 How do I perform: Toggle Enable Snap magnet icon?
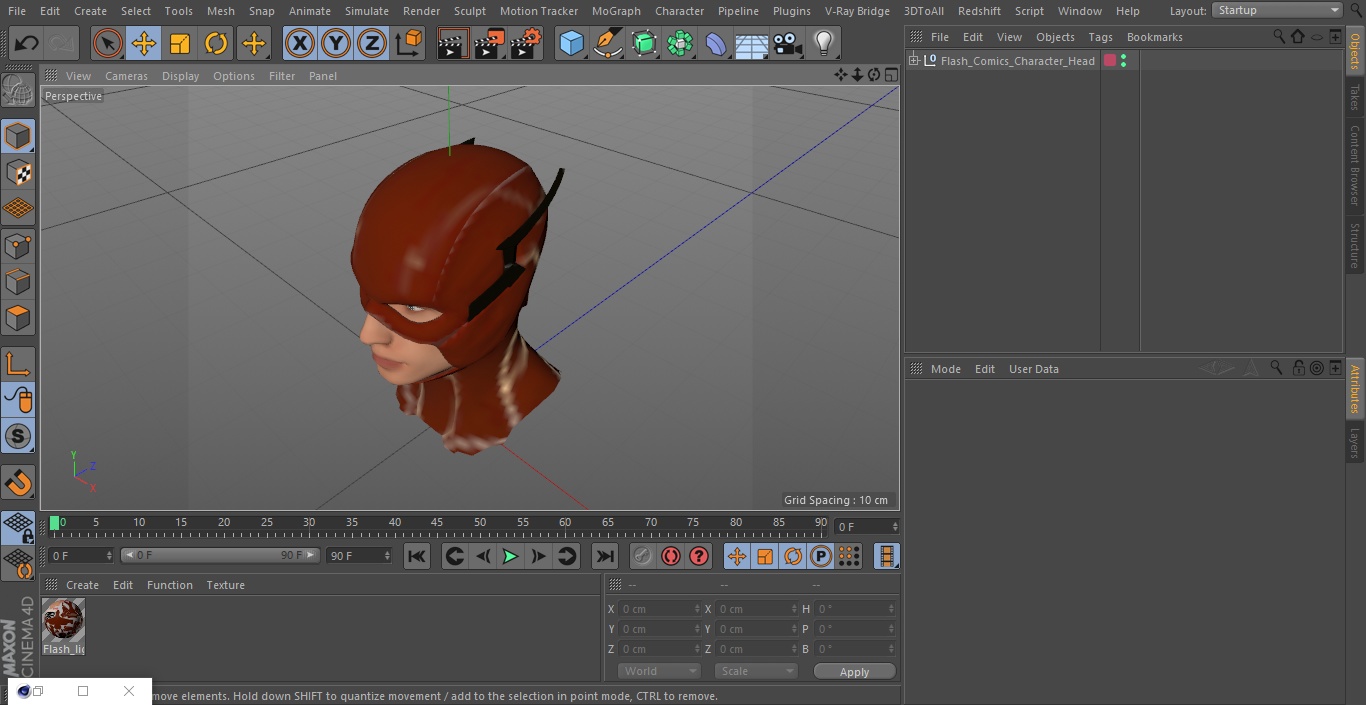point(18,483)
